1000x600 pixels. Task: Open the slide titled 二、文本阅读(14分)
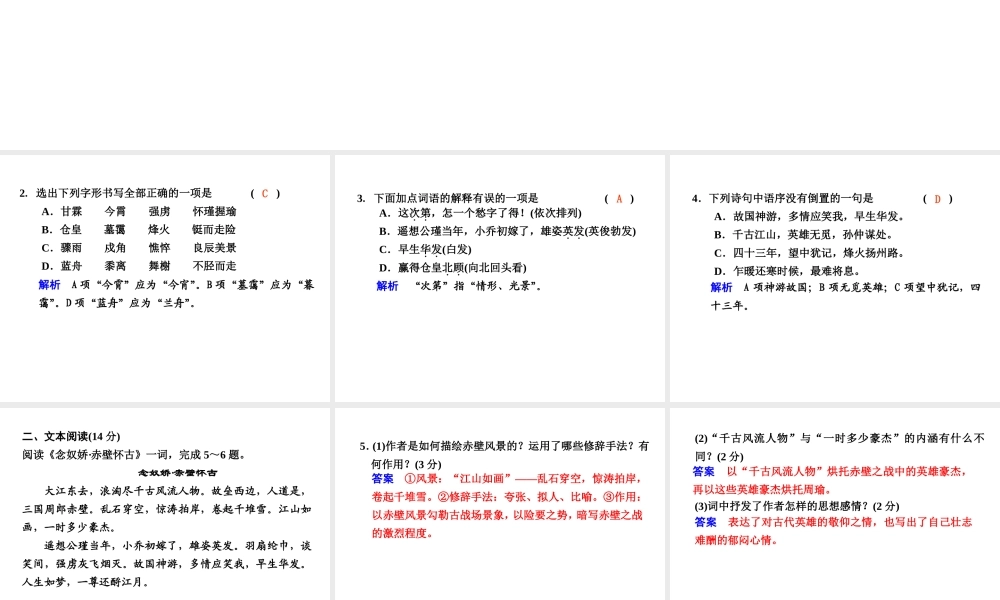pyautogui.click(x=165, y=504)
